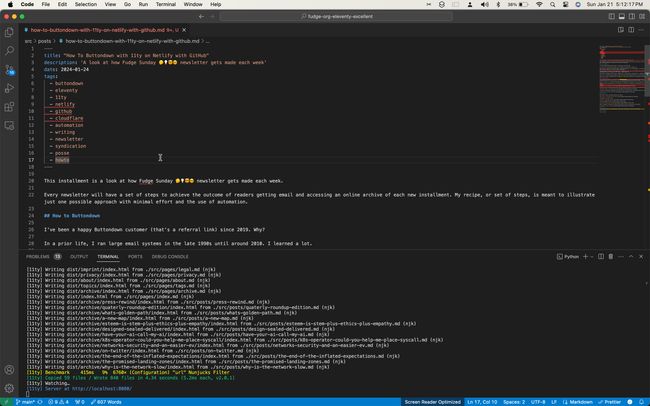Screen dimensions: 650x406
Task: Toggle the primary side bar
Action: pyautogui.click(x=611, y=17)
